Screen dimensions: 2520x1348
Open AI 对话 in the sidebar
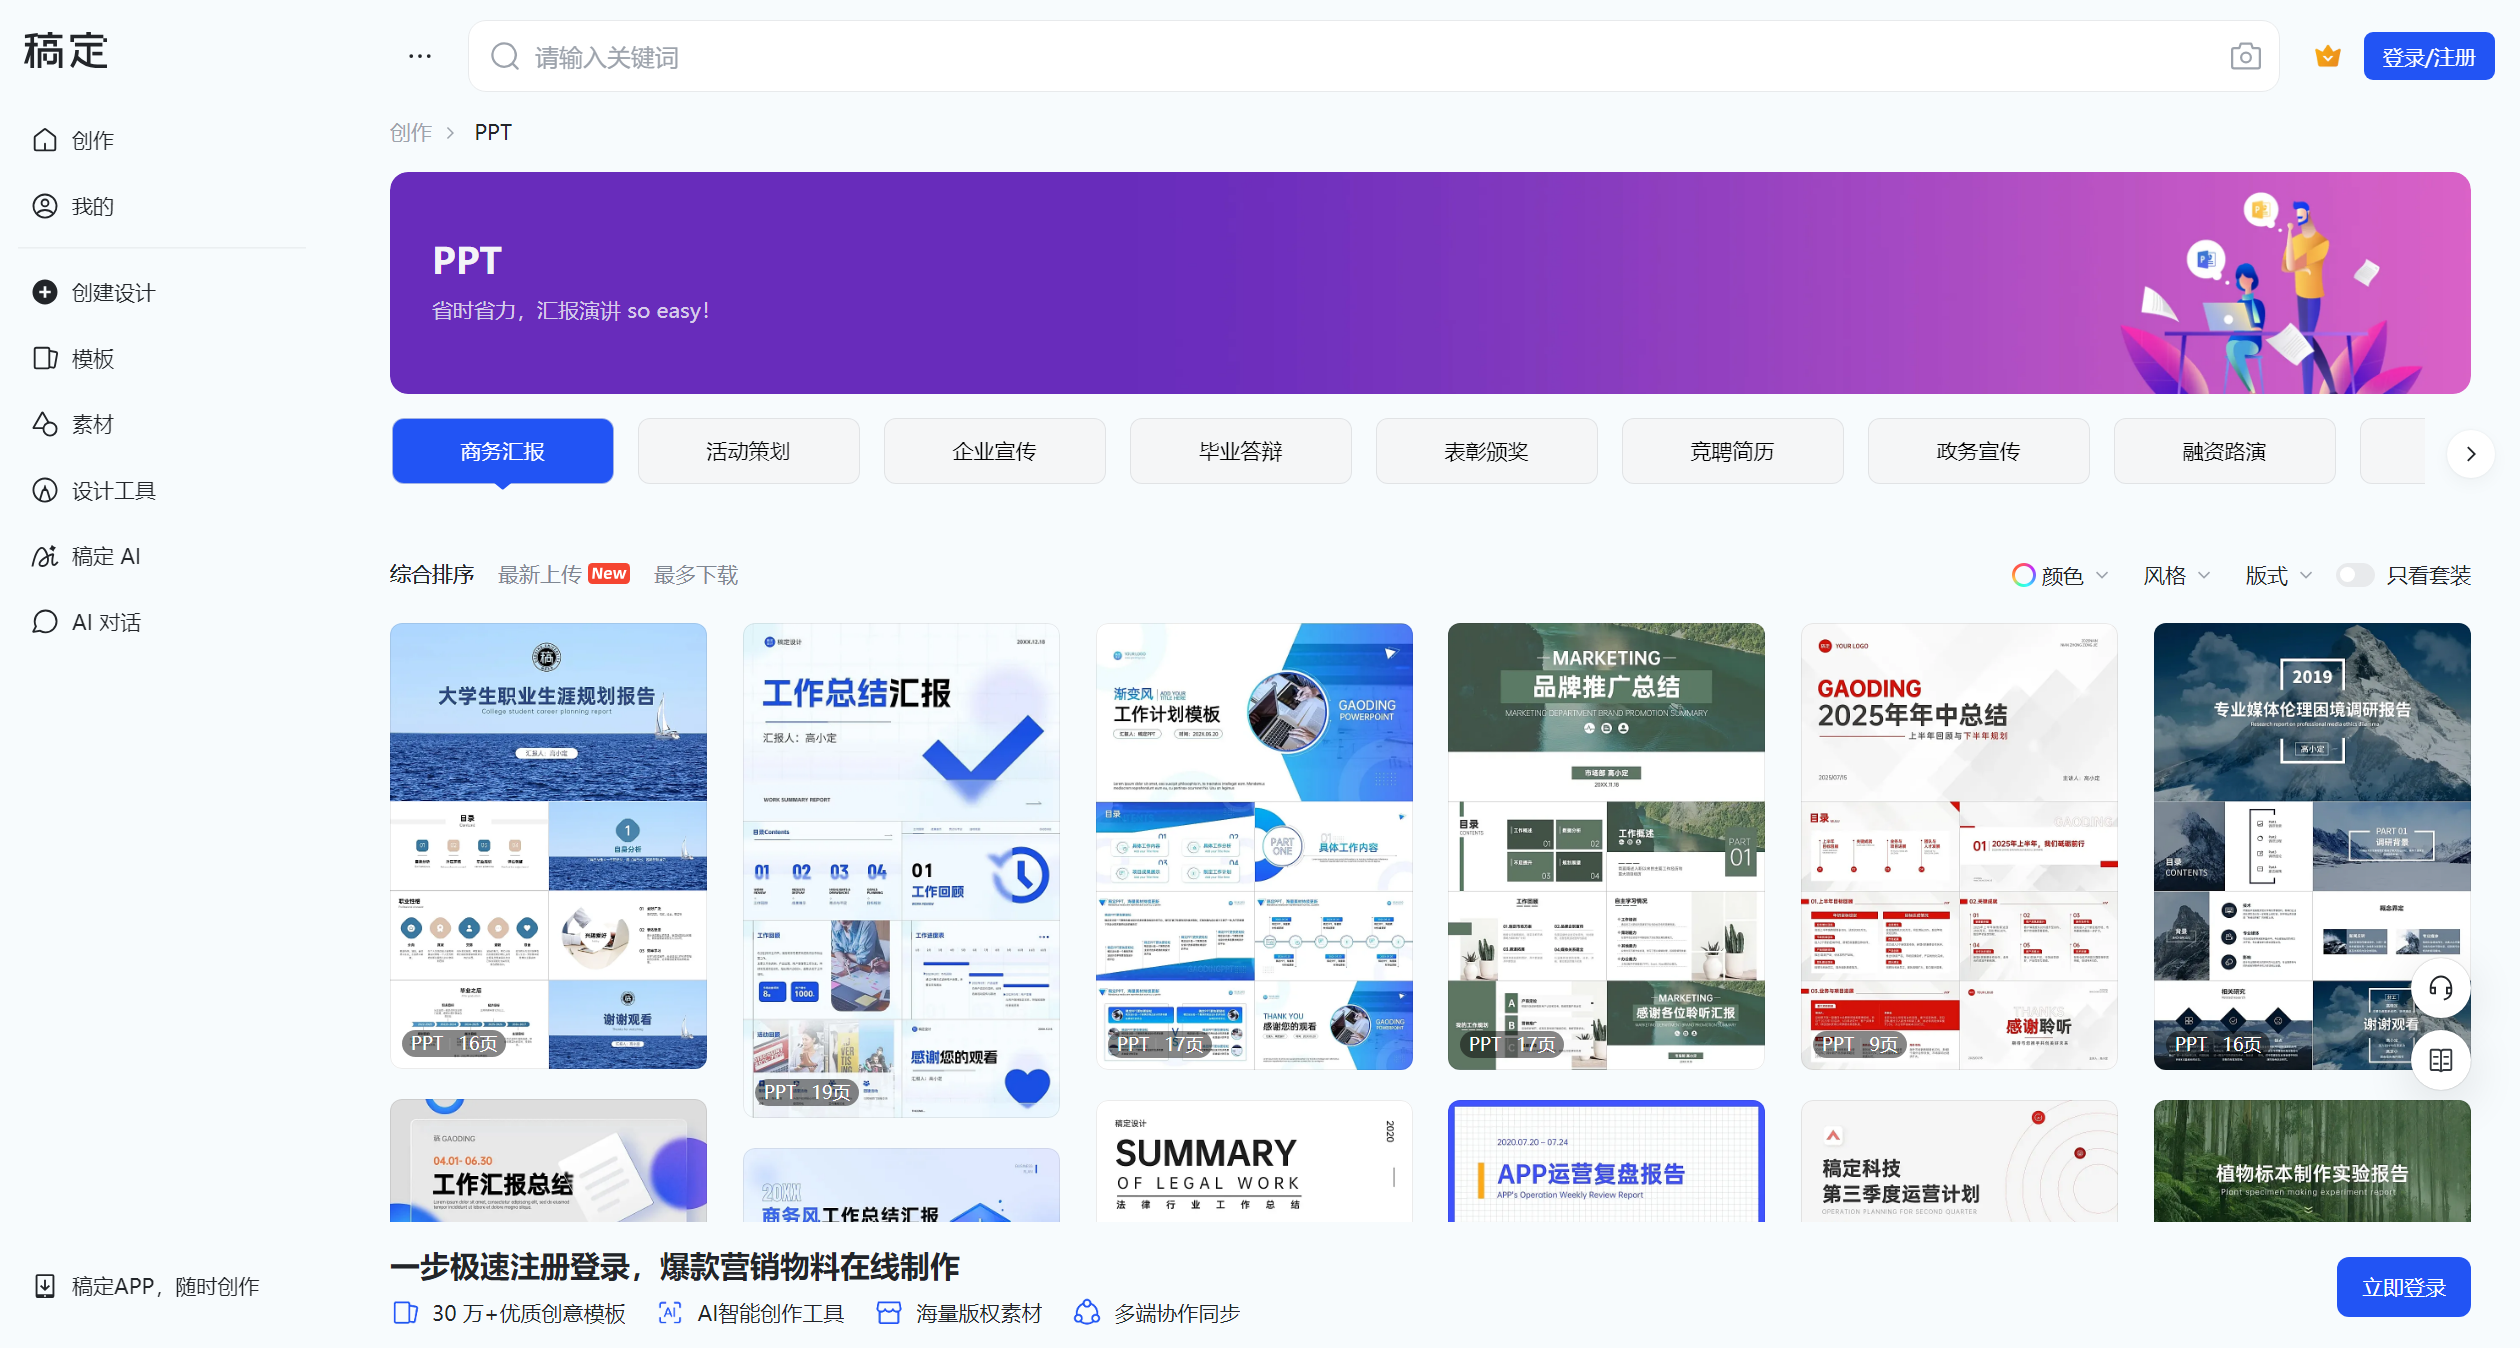[104, 622]
